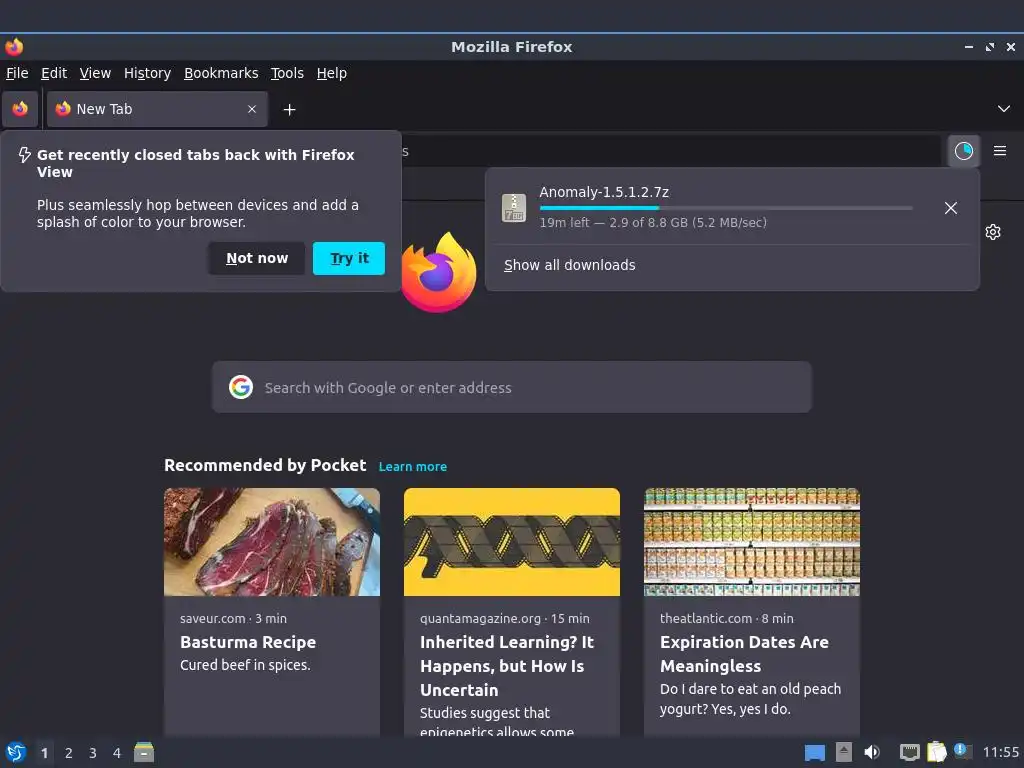Switch to workspace 1 in taskbar
The image size is (1024, 768).
(44, 753)
